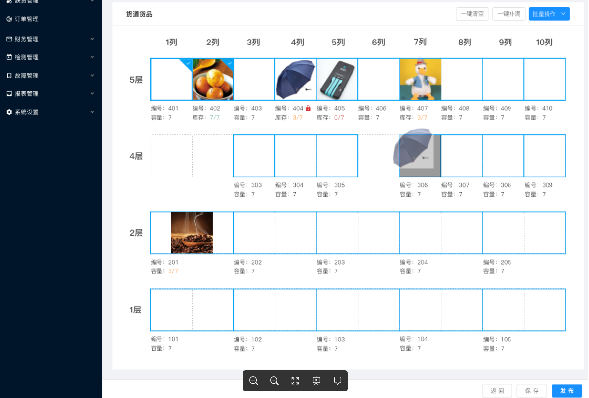Image resolution: width=589 pixels, height=398 pixels.
Task: Toggle the checked corner of slot 401
Action: pyautogui.click(x=187, y=64)
